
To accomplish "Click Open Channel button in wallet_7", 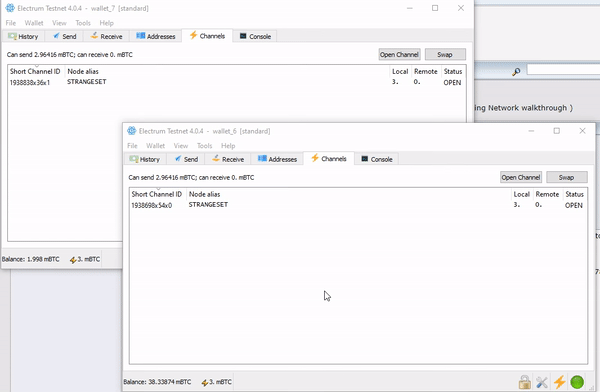I will (x=399, y=54).
